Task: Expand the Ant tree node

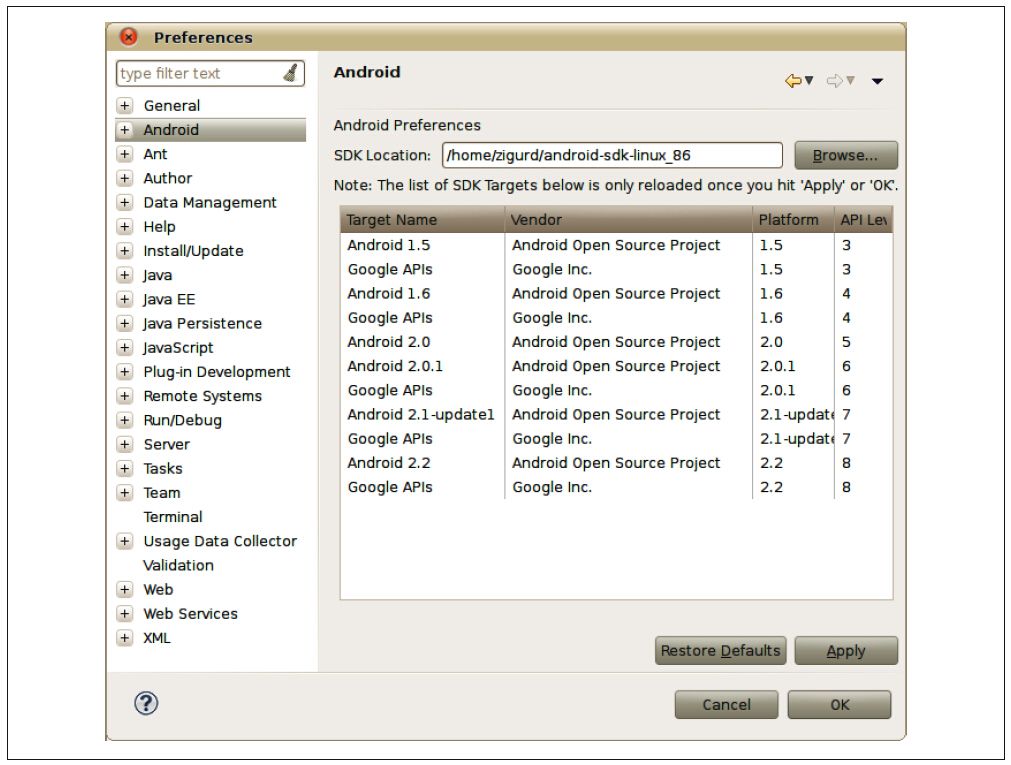Action: coord(125,154)
